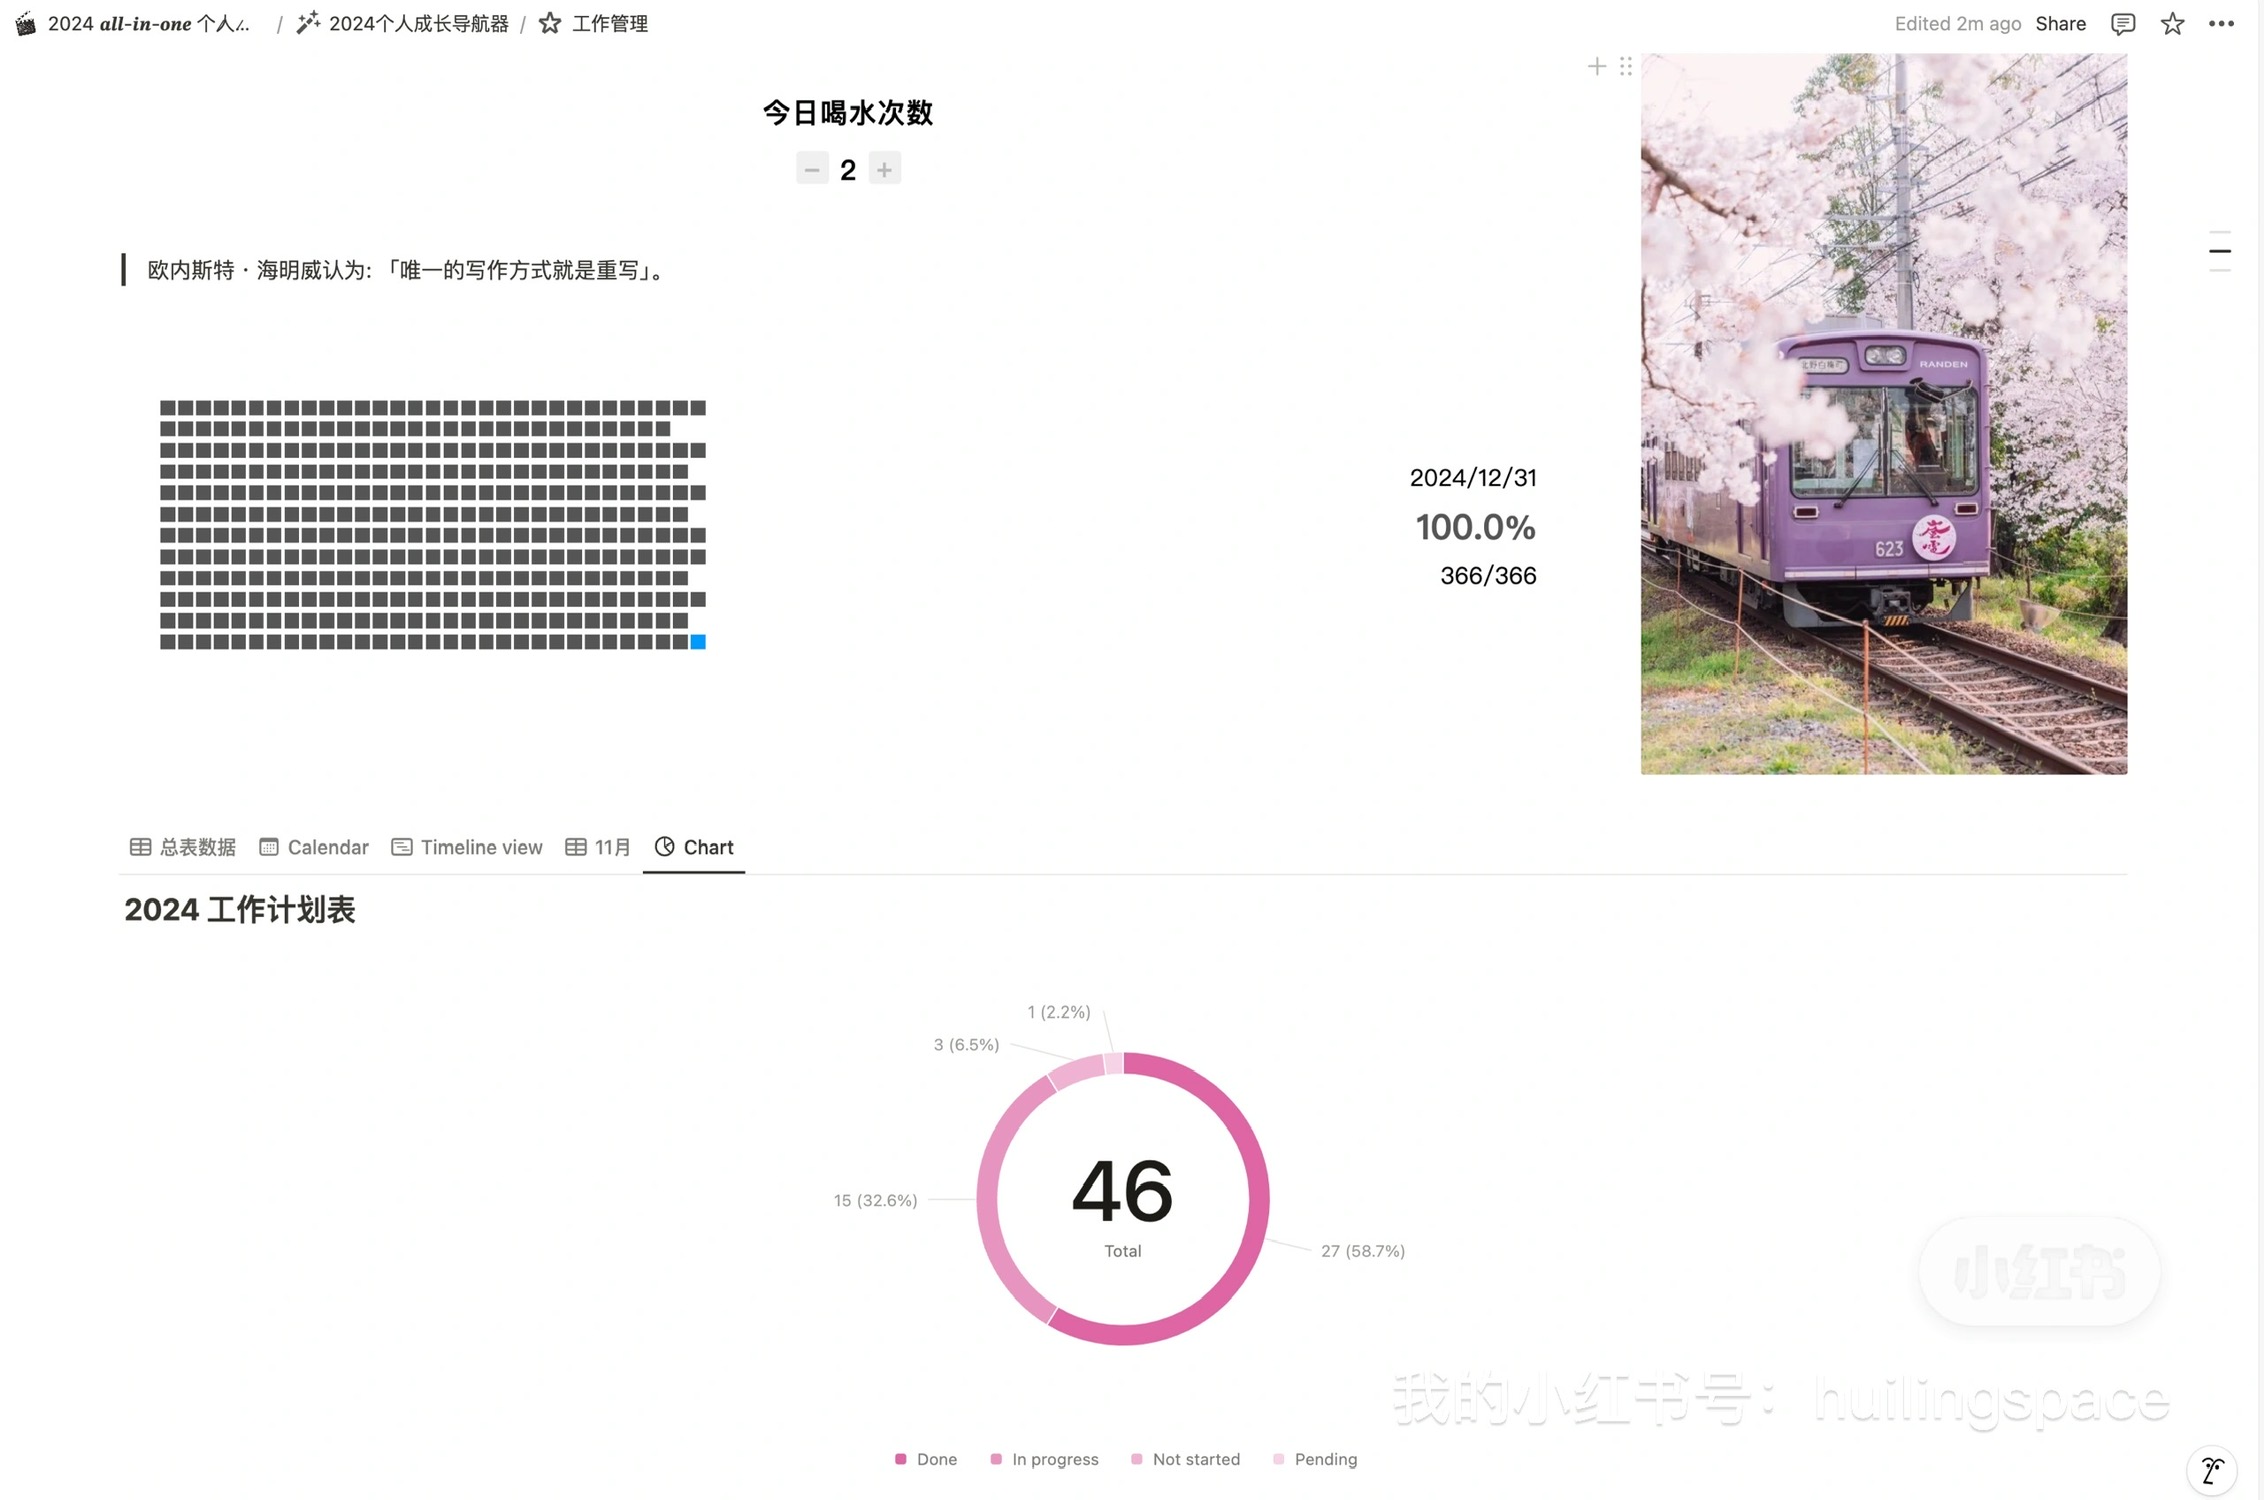Decrease water count with minus button

coord(812,169)
